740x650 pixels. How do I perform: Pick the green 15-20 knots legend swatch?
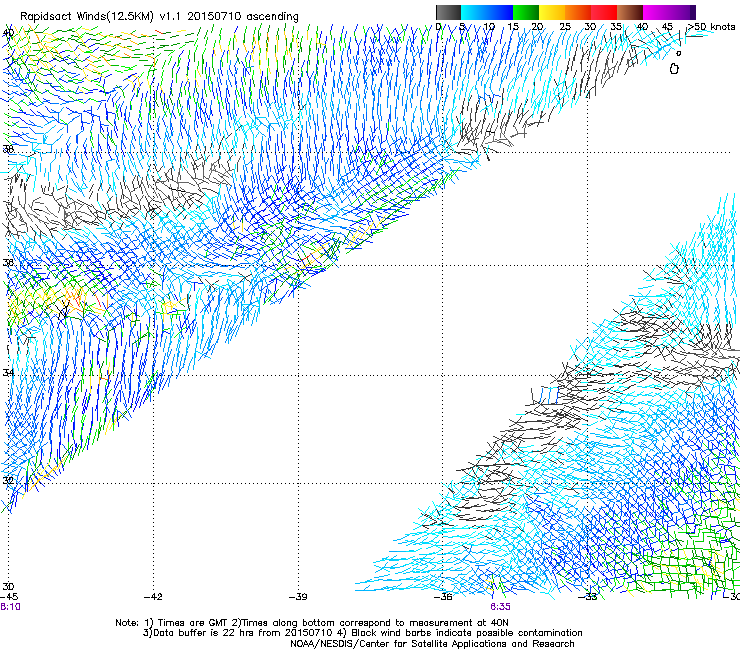[526, 12]
